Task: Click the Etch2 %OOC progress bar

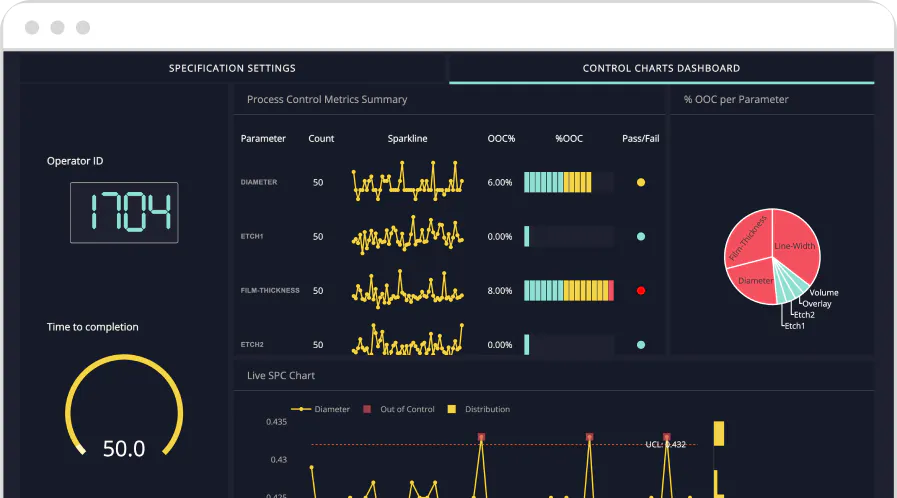Action: (x=569, y=345)
